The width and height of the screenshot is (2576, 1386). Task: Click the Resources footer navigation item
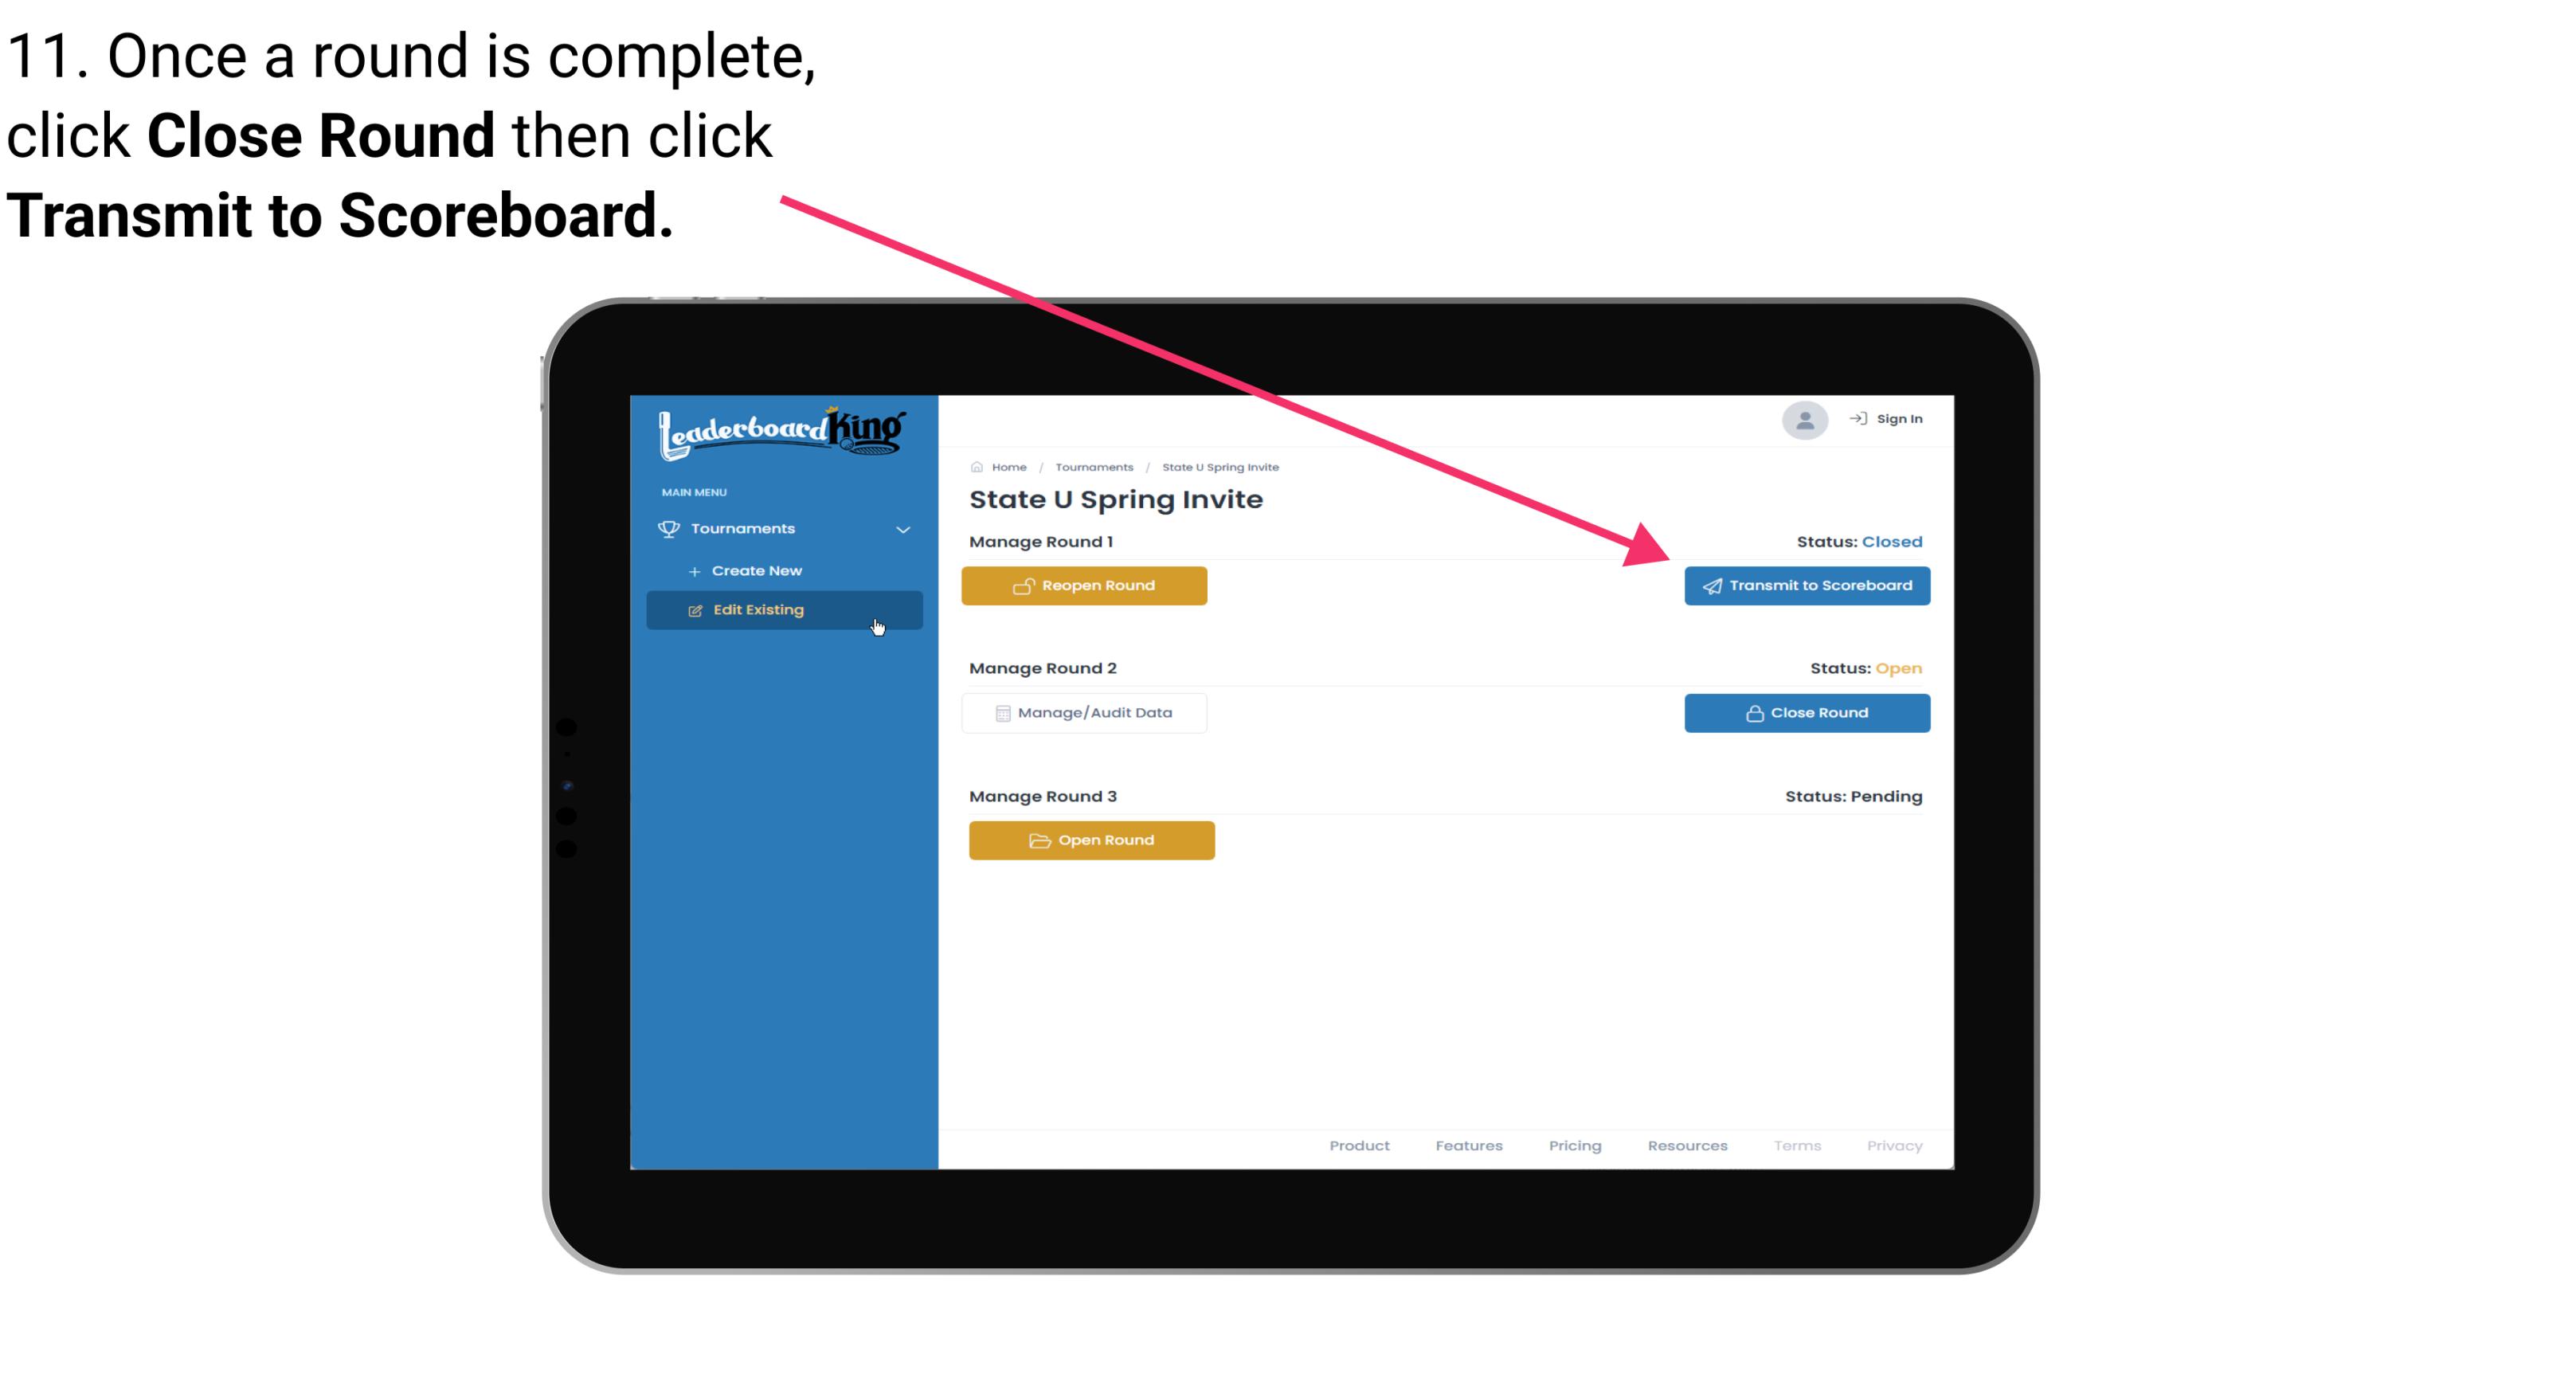point(1687,1145)
